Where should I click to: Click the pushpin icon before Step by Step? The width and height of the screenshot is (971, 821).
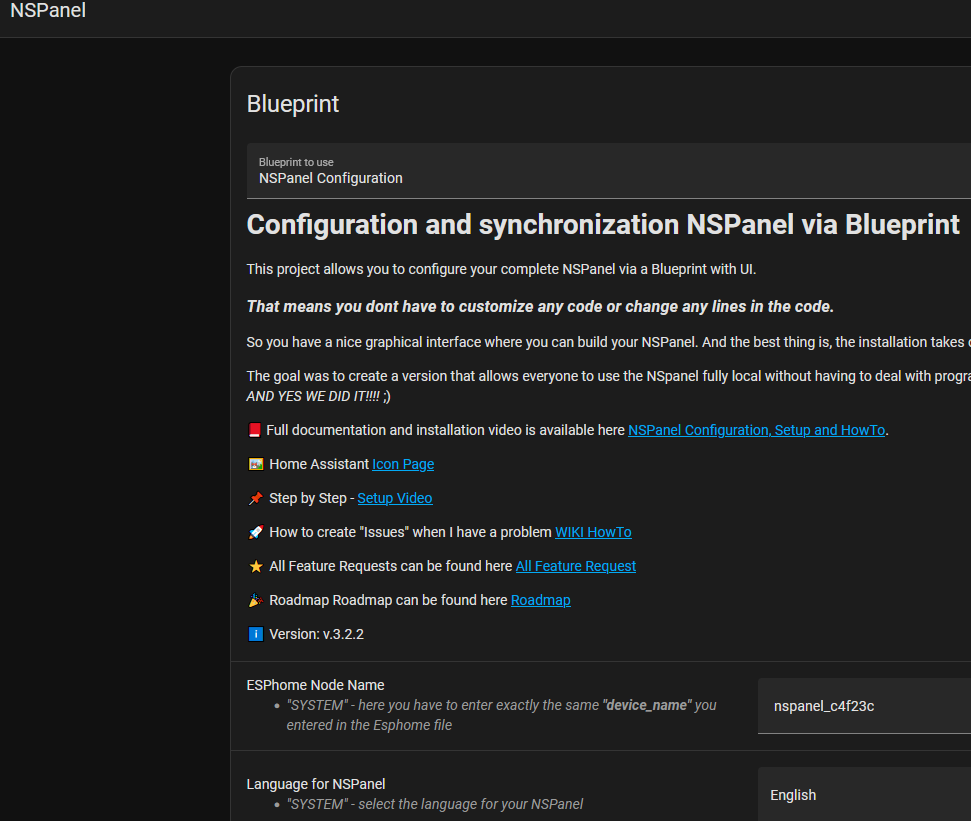tap(256, 498)
